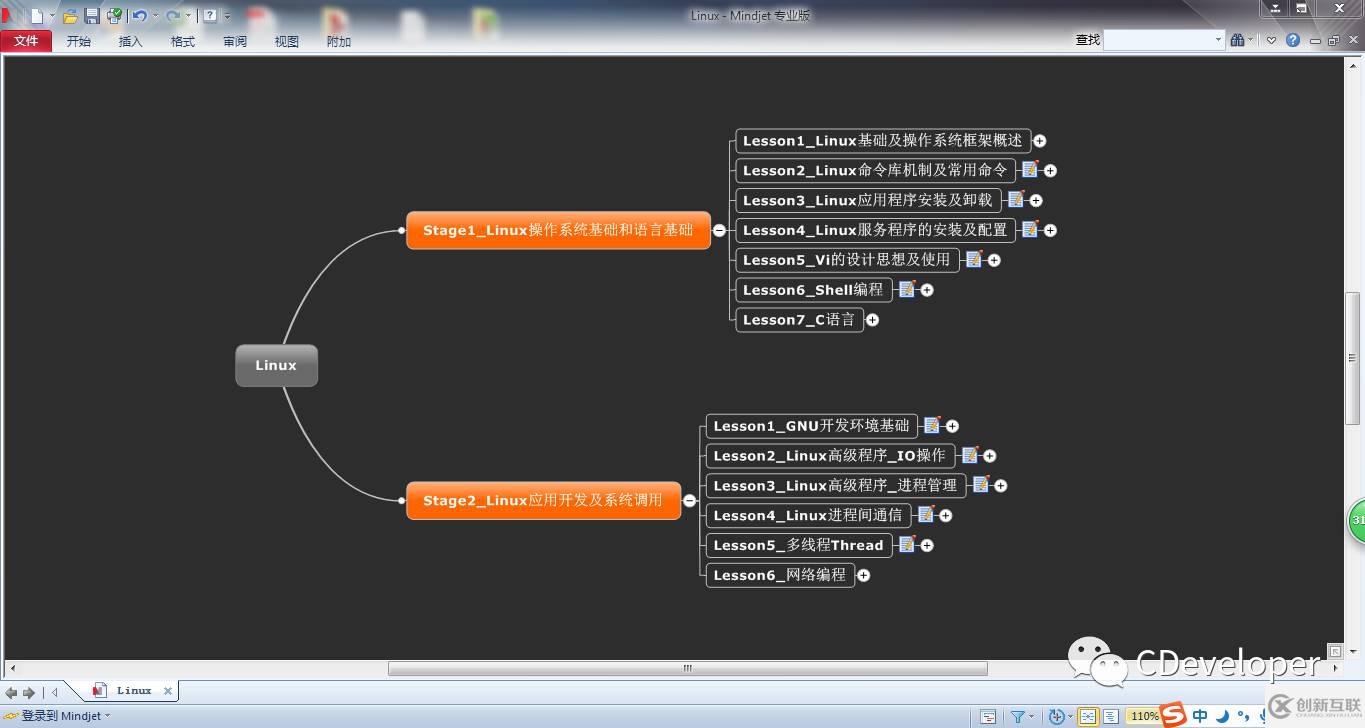Toggle Chinese input mode 中 indicator

1200,715
